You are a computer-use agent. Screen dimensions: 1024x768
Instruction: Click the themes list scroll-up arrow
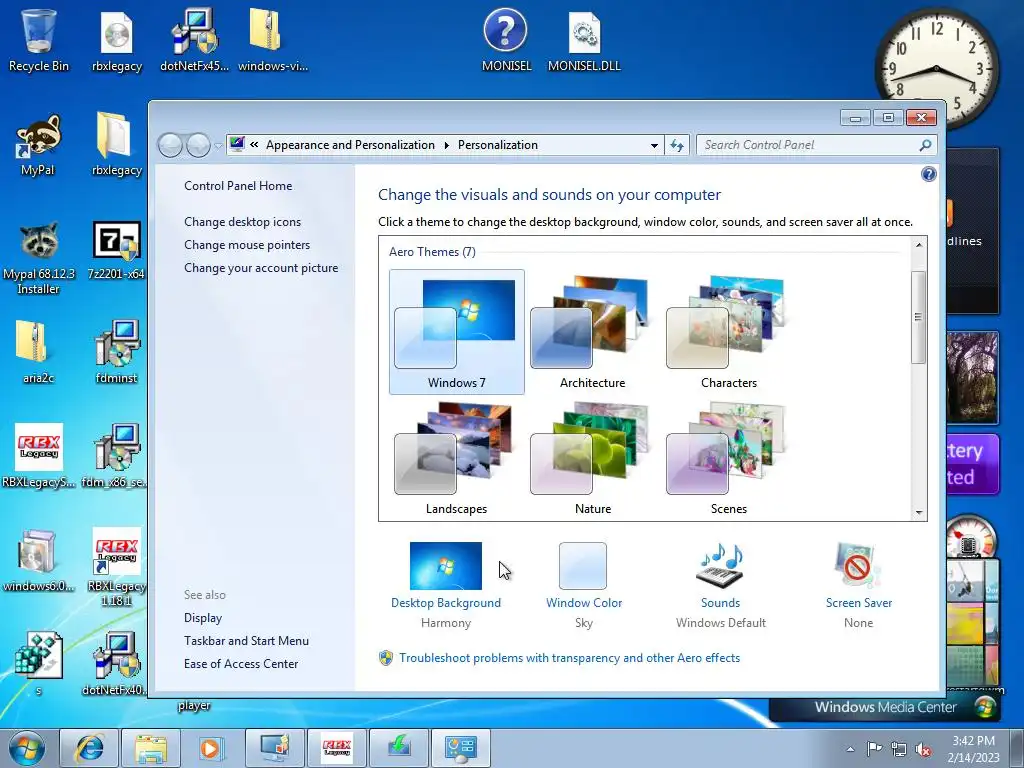pyautogui.click(x=919, y=245)
